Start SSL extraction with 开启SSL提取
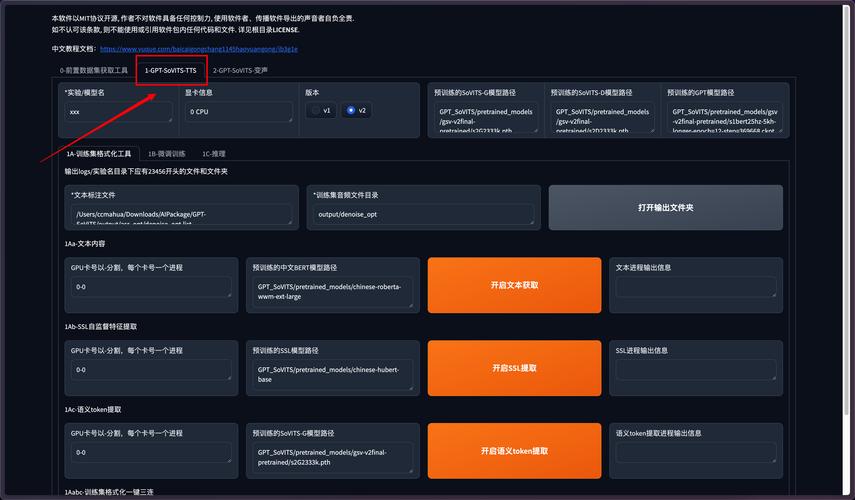The width and height of the screenshot is (855, 500). 514,368
